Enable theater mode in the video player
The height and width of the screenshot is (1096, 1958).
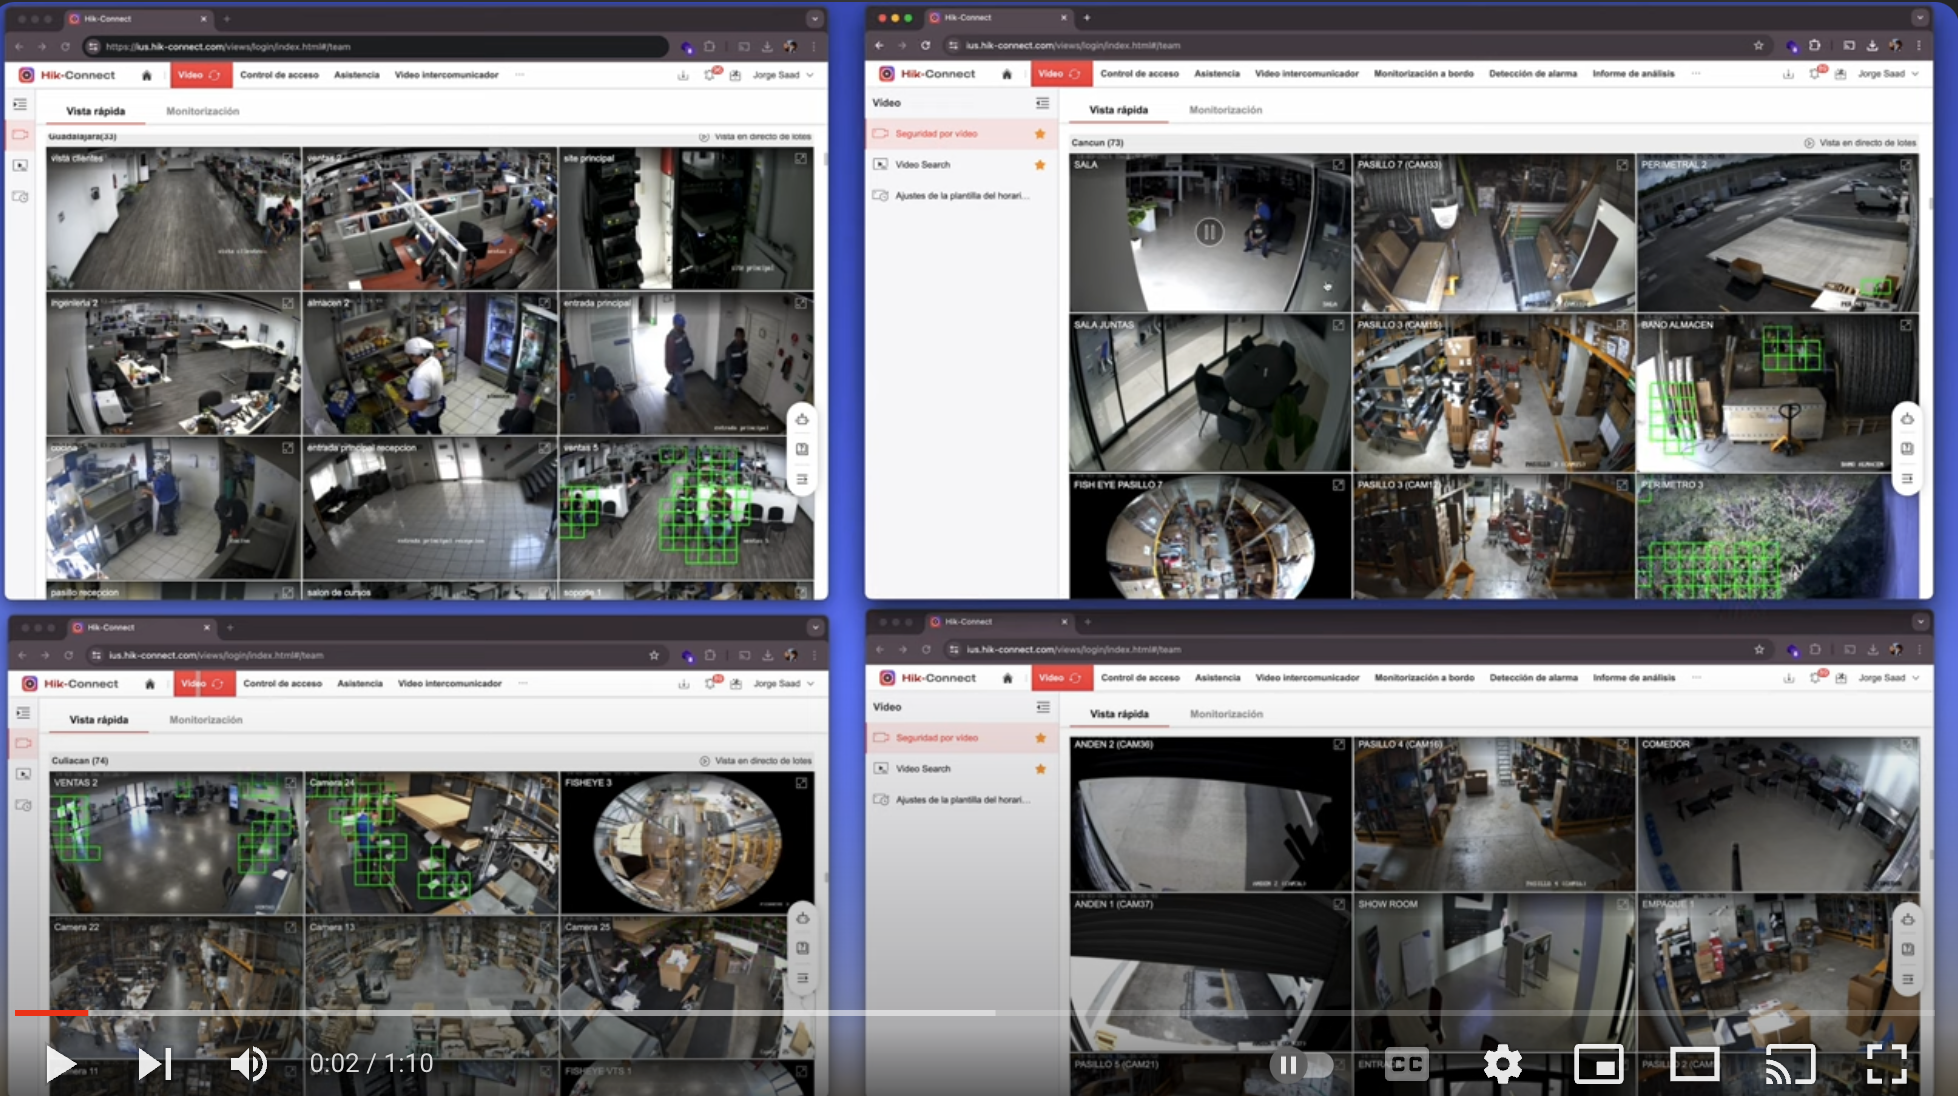pos(1694,1065)
